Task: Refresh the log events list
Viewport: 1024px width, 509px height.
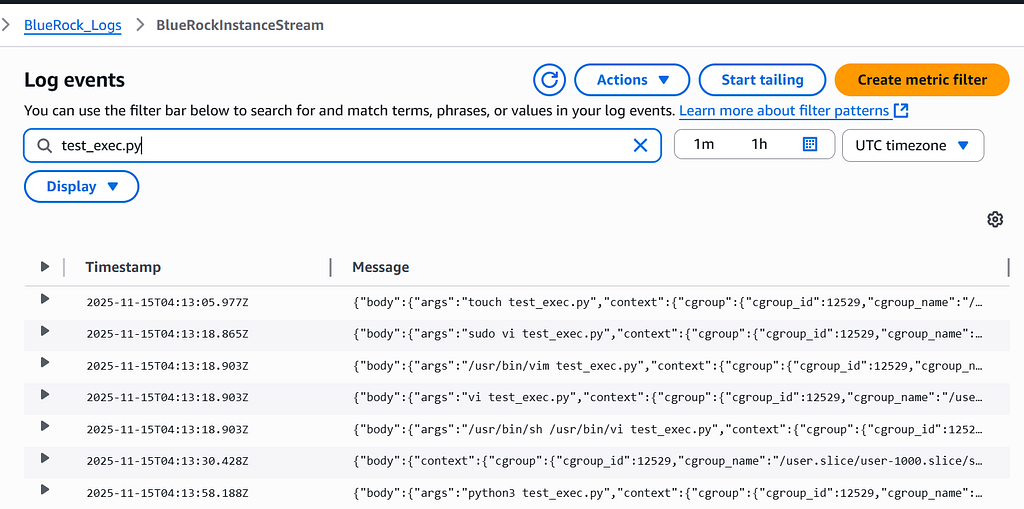Action: coord(549,80)
